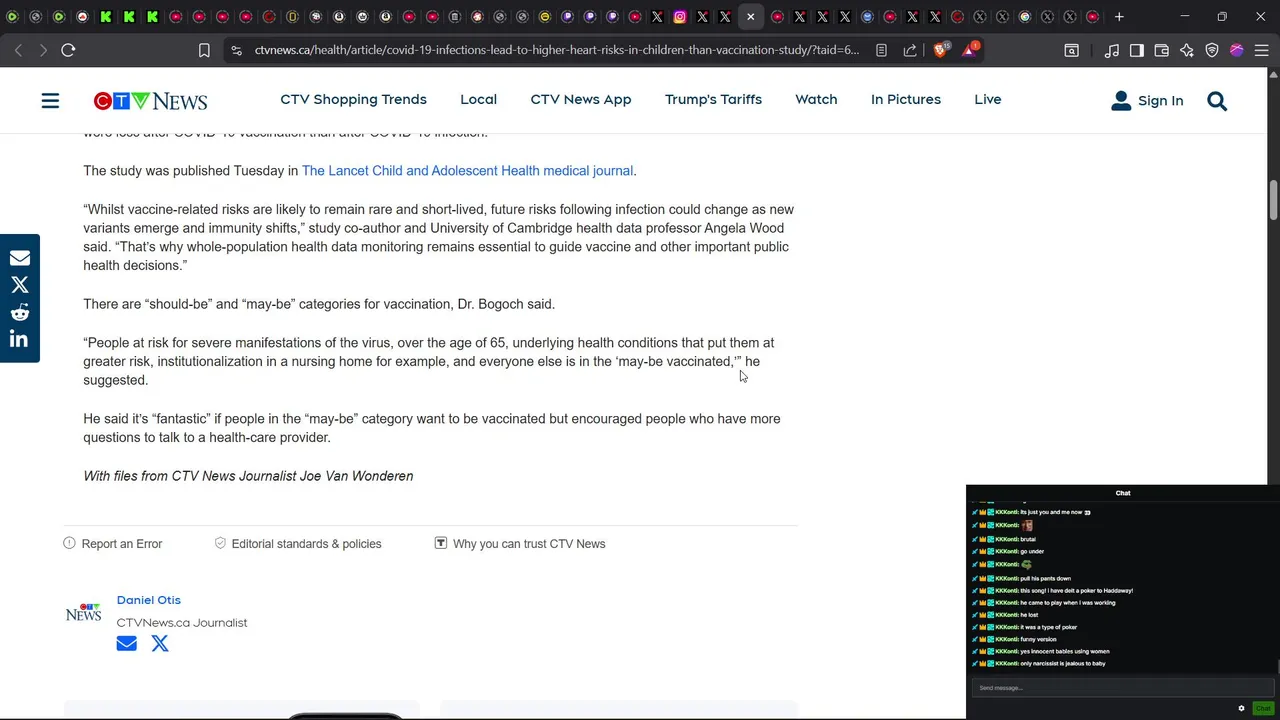
Task: Open the Brave media playlist music icon
Action: 1112,50
